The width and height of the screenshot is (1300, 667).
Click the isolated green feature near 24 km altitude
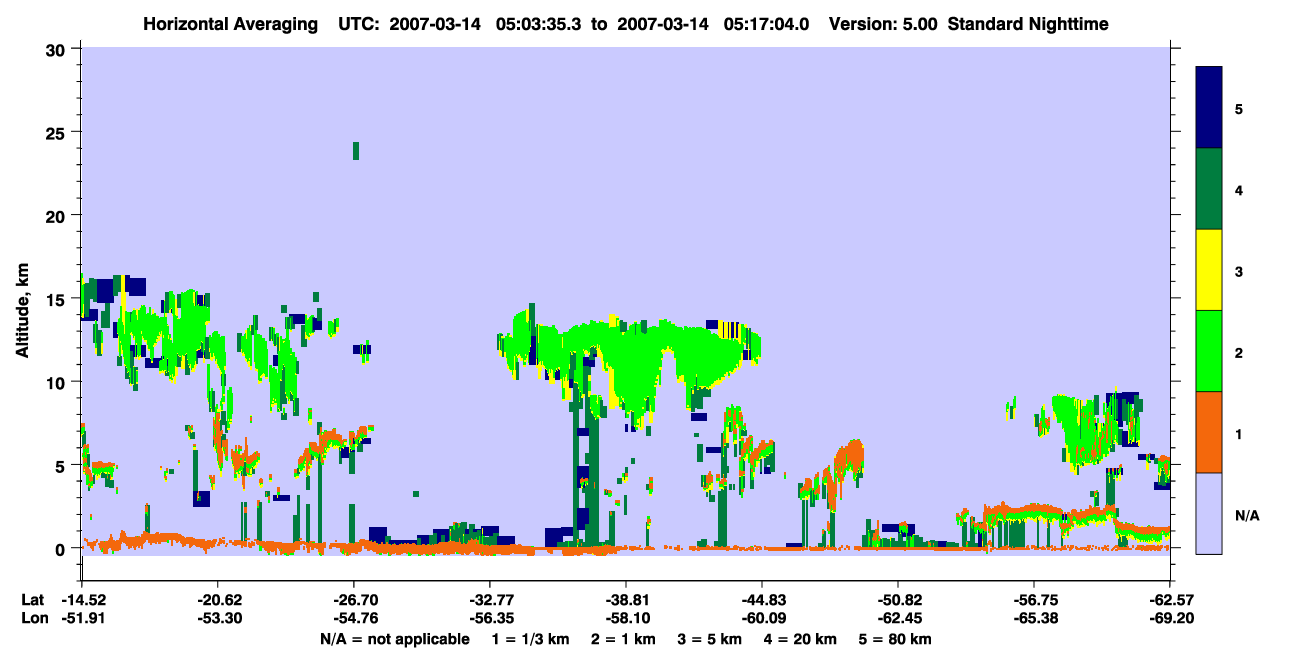point(355,151)
